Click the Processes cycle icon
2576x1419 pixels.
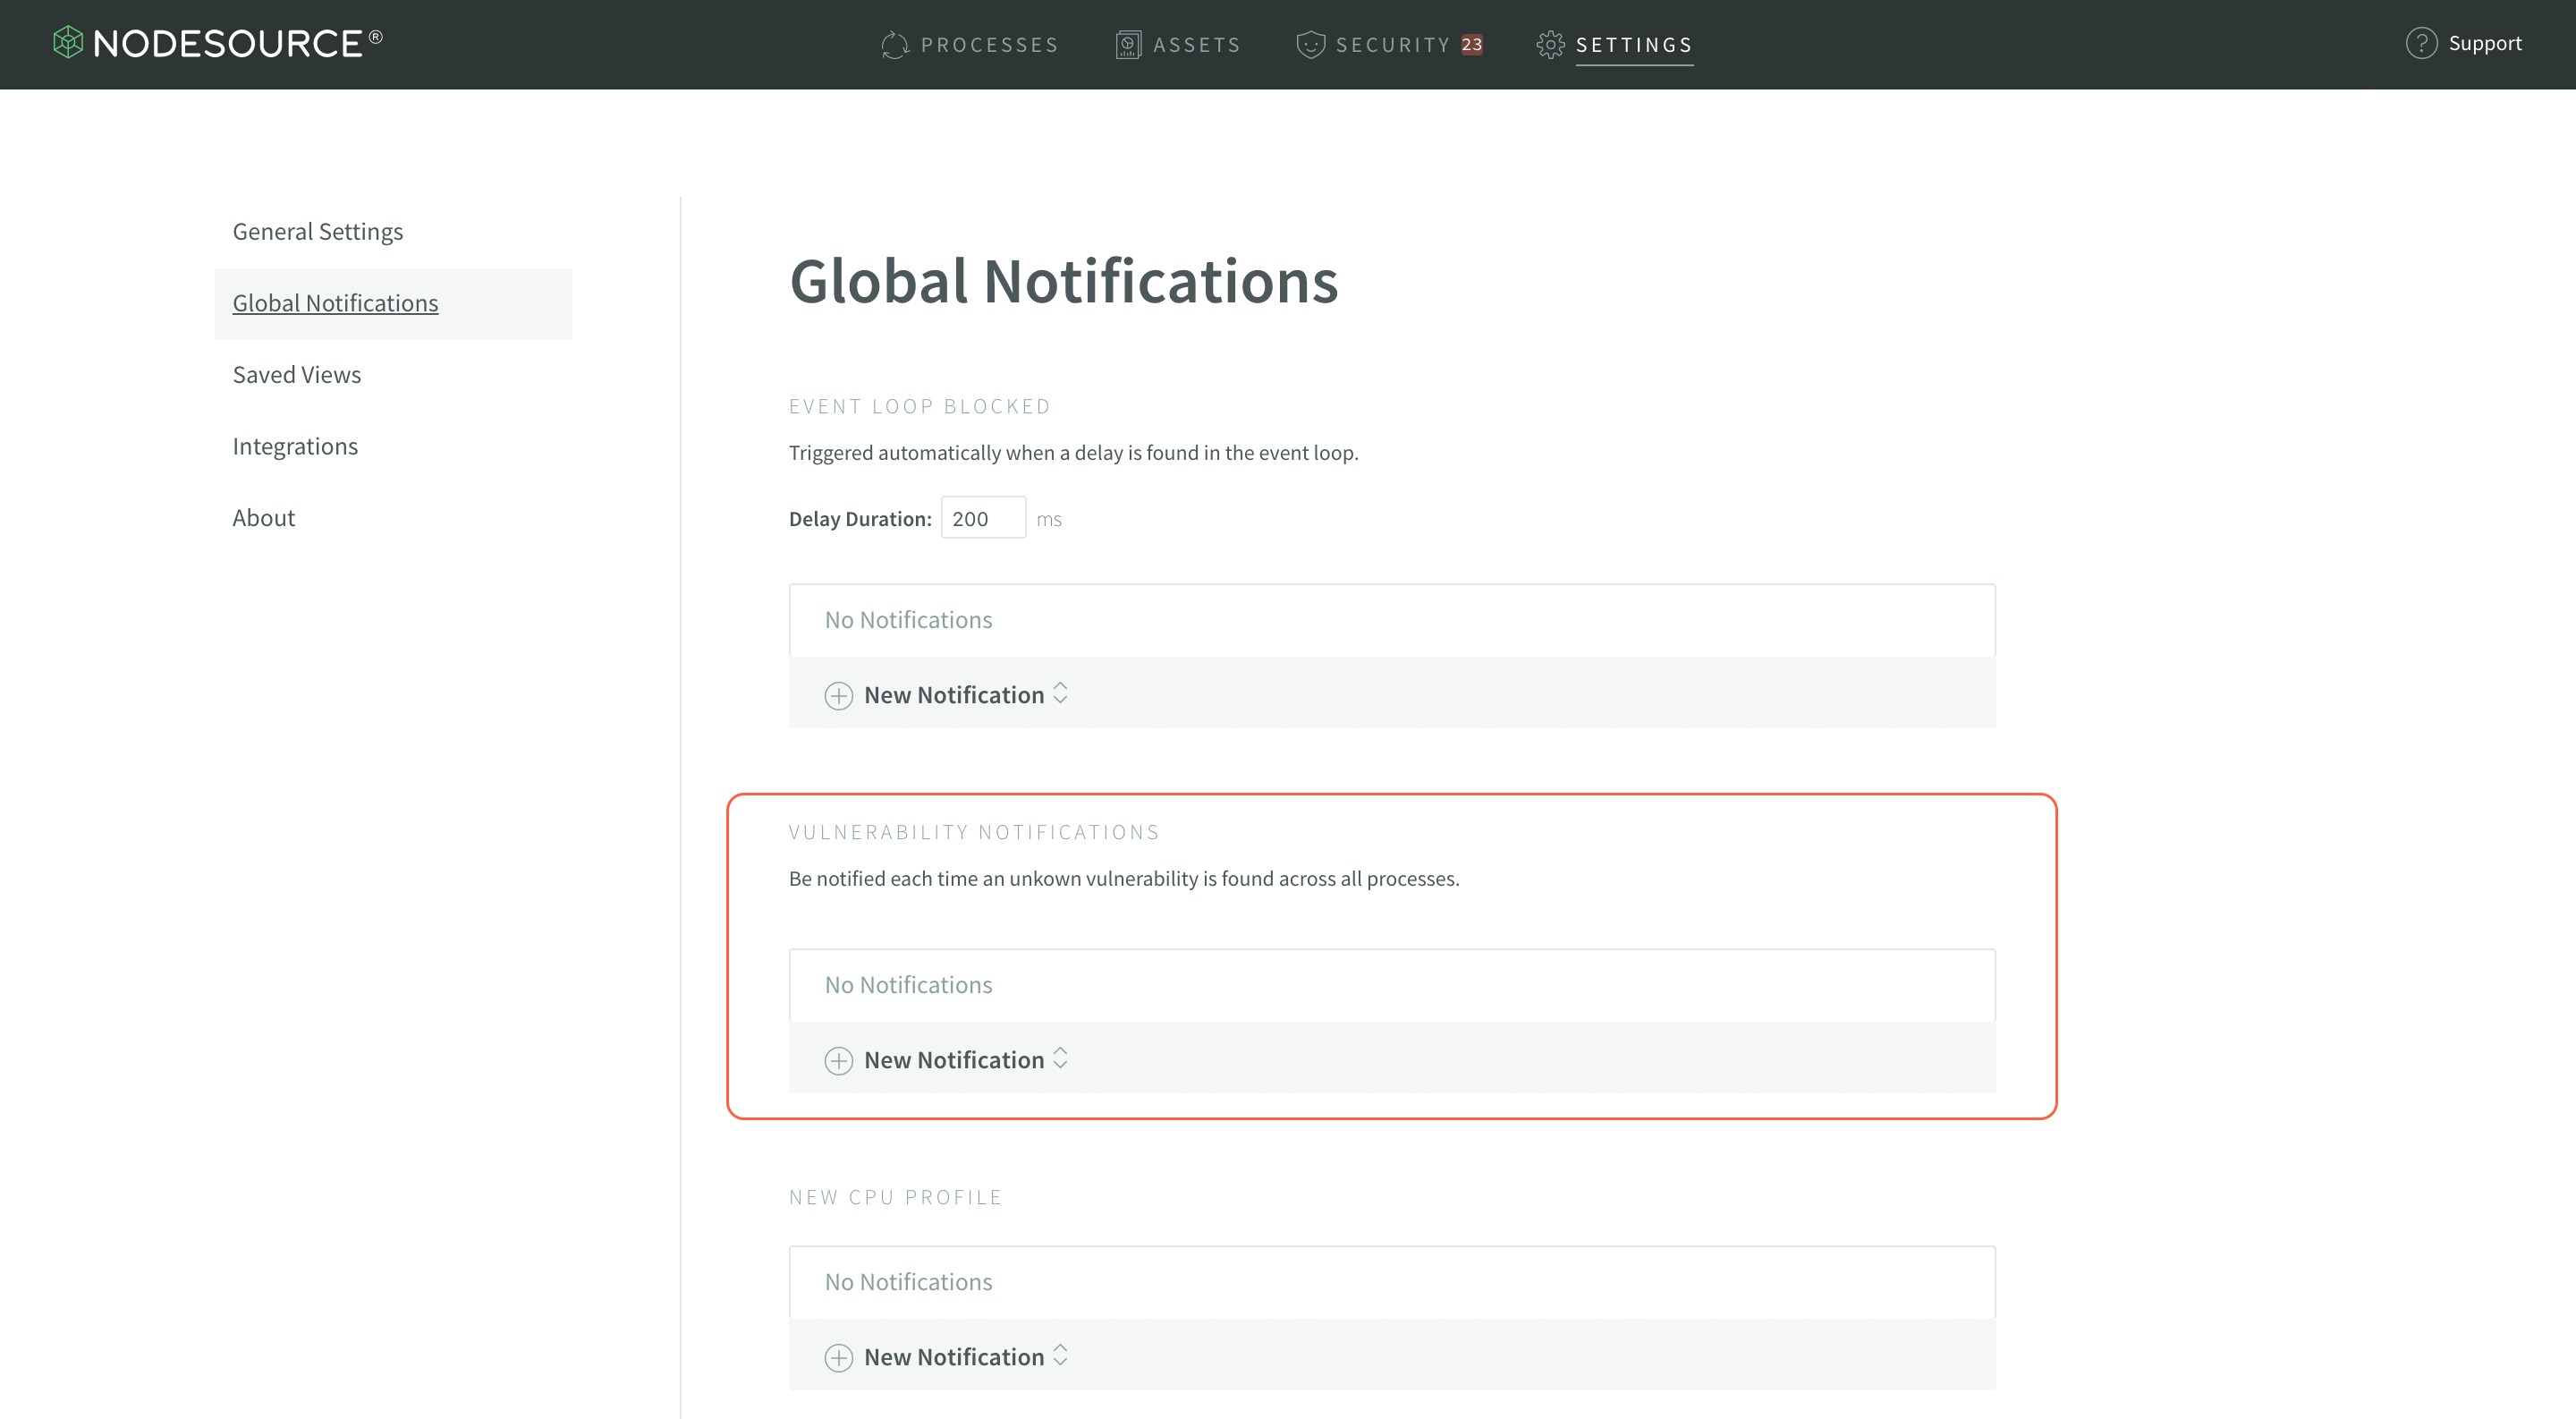tap(894, 45)
